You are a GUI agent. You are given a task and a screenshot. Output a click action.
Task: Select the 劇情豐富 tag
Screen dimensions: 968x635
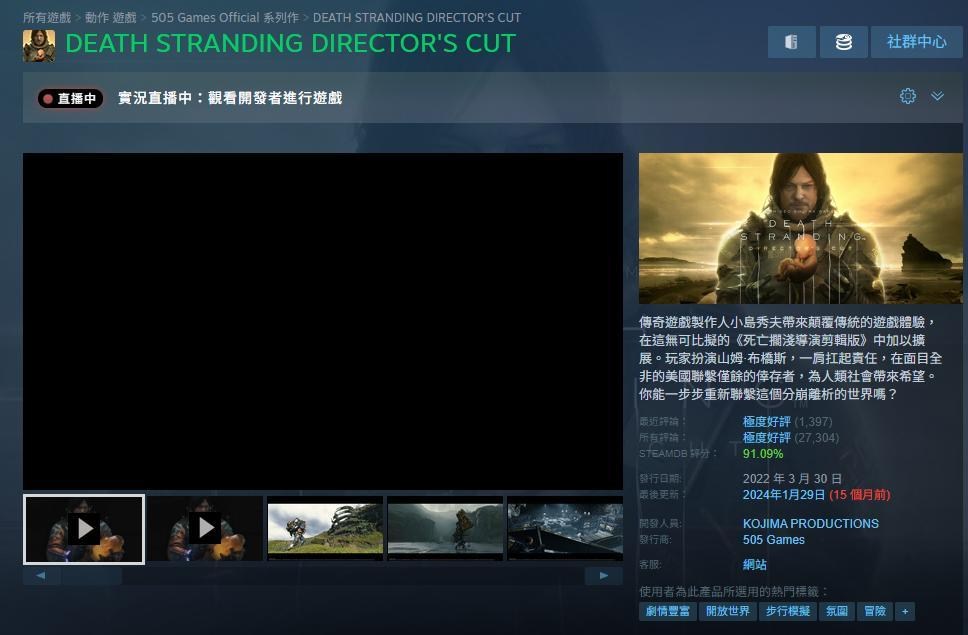pyautogui.click(x=667, y=612)
